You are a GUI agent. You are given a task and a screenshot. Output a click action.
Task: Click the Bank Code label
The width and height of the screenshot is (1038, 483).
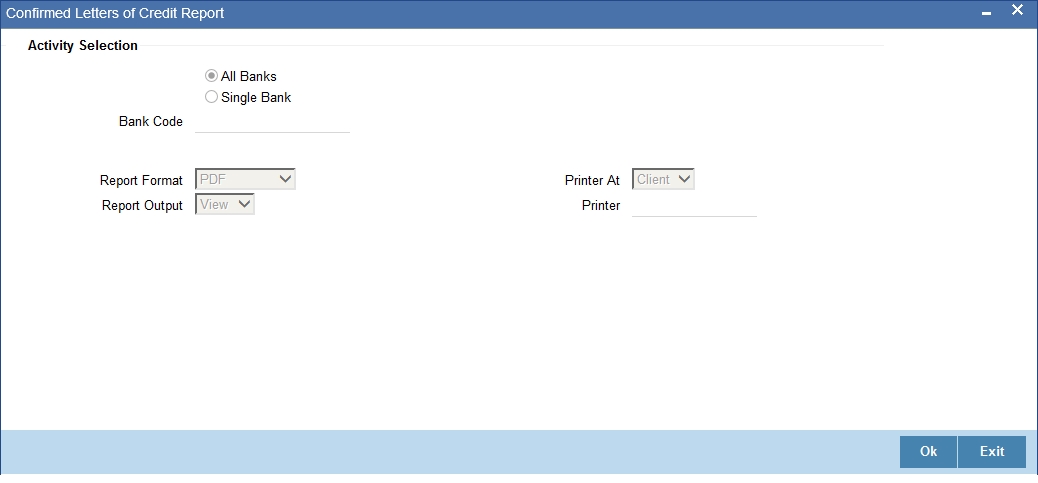151,122
